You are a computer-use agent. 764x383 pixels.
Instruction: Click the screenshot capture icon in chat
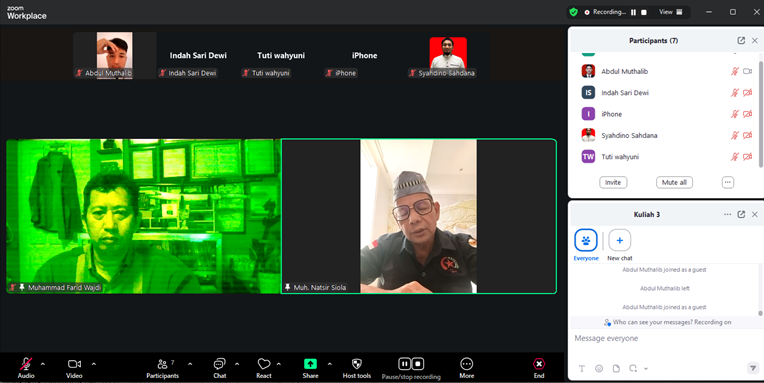[x=633, y=368]
